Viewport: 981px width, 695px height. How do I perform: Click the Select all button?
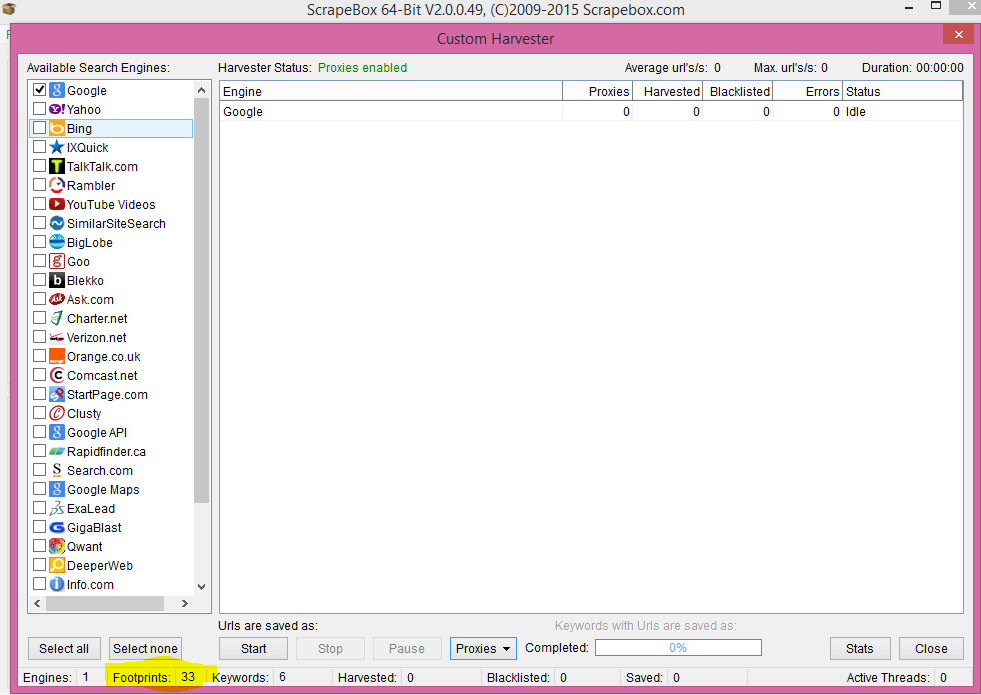pos(64,649)
